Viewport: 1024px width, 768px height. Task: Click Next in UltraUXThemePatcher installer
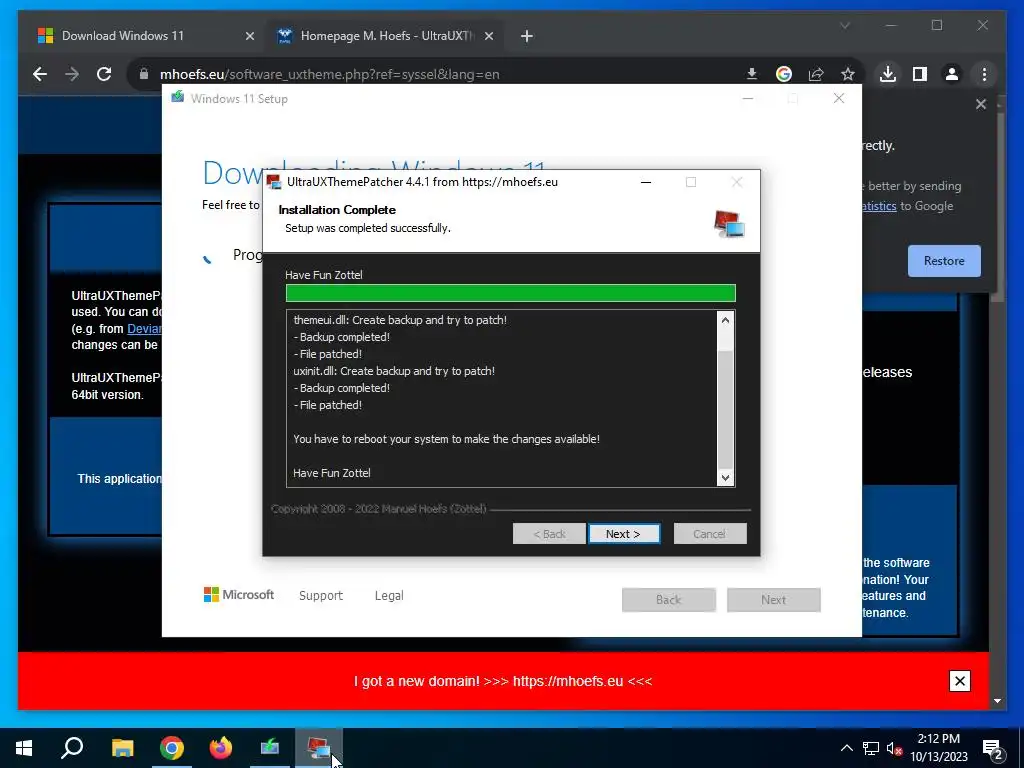(x=624, y=534)
